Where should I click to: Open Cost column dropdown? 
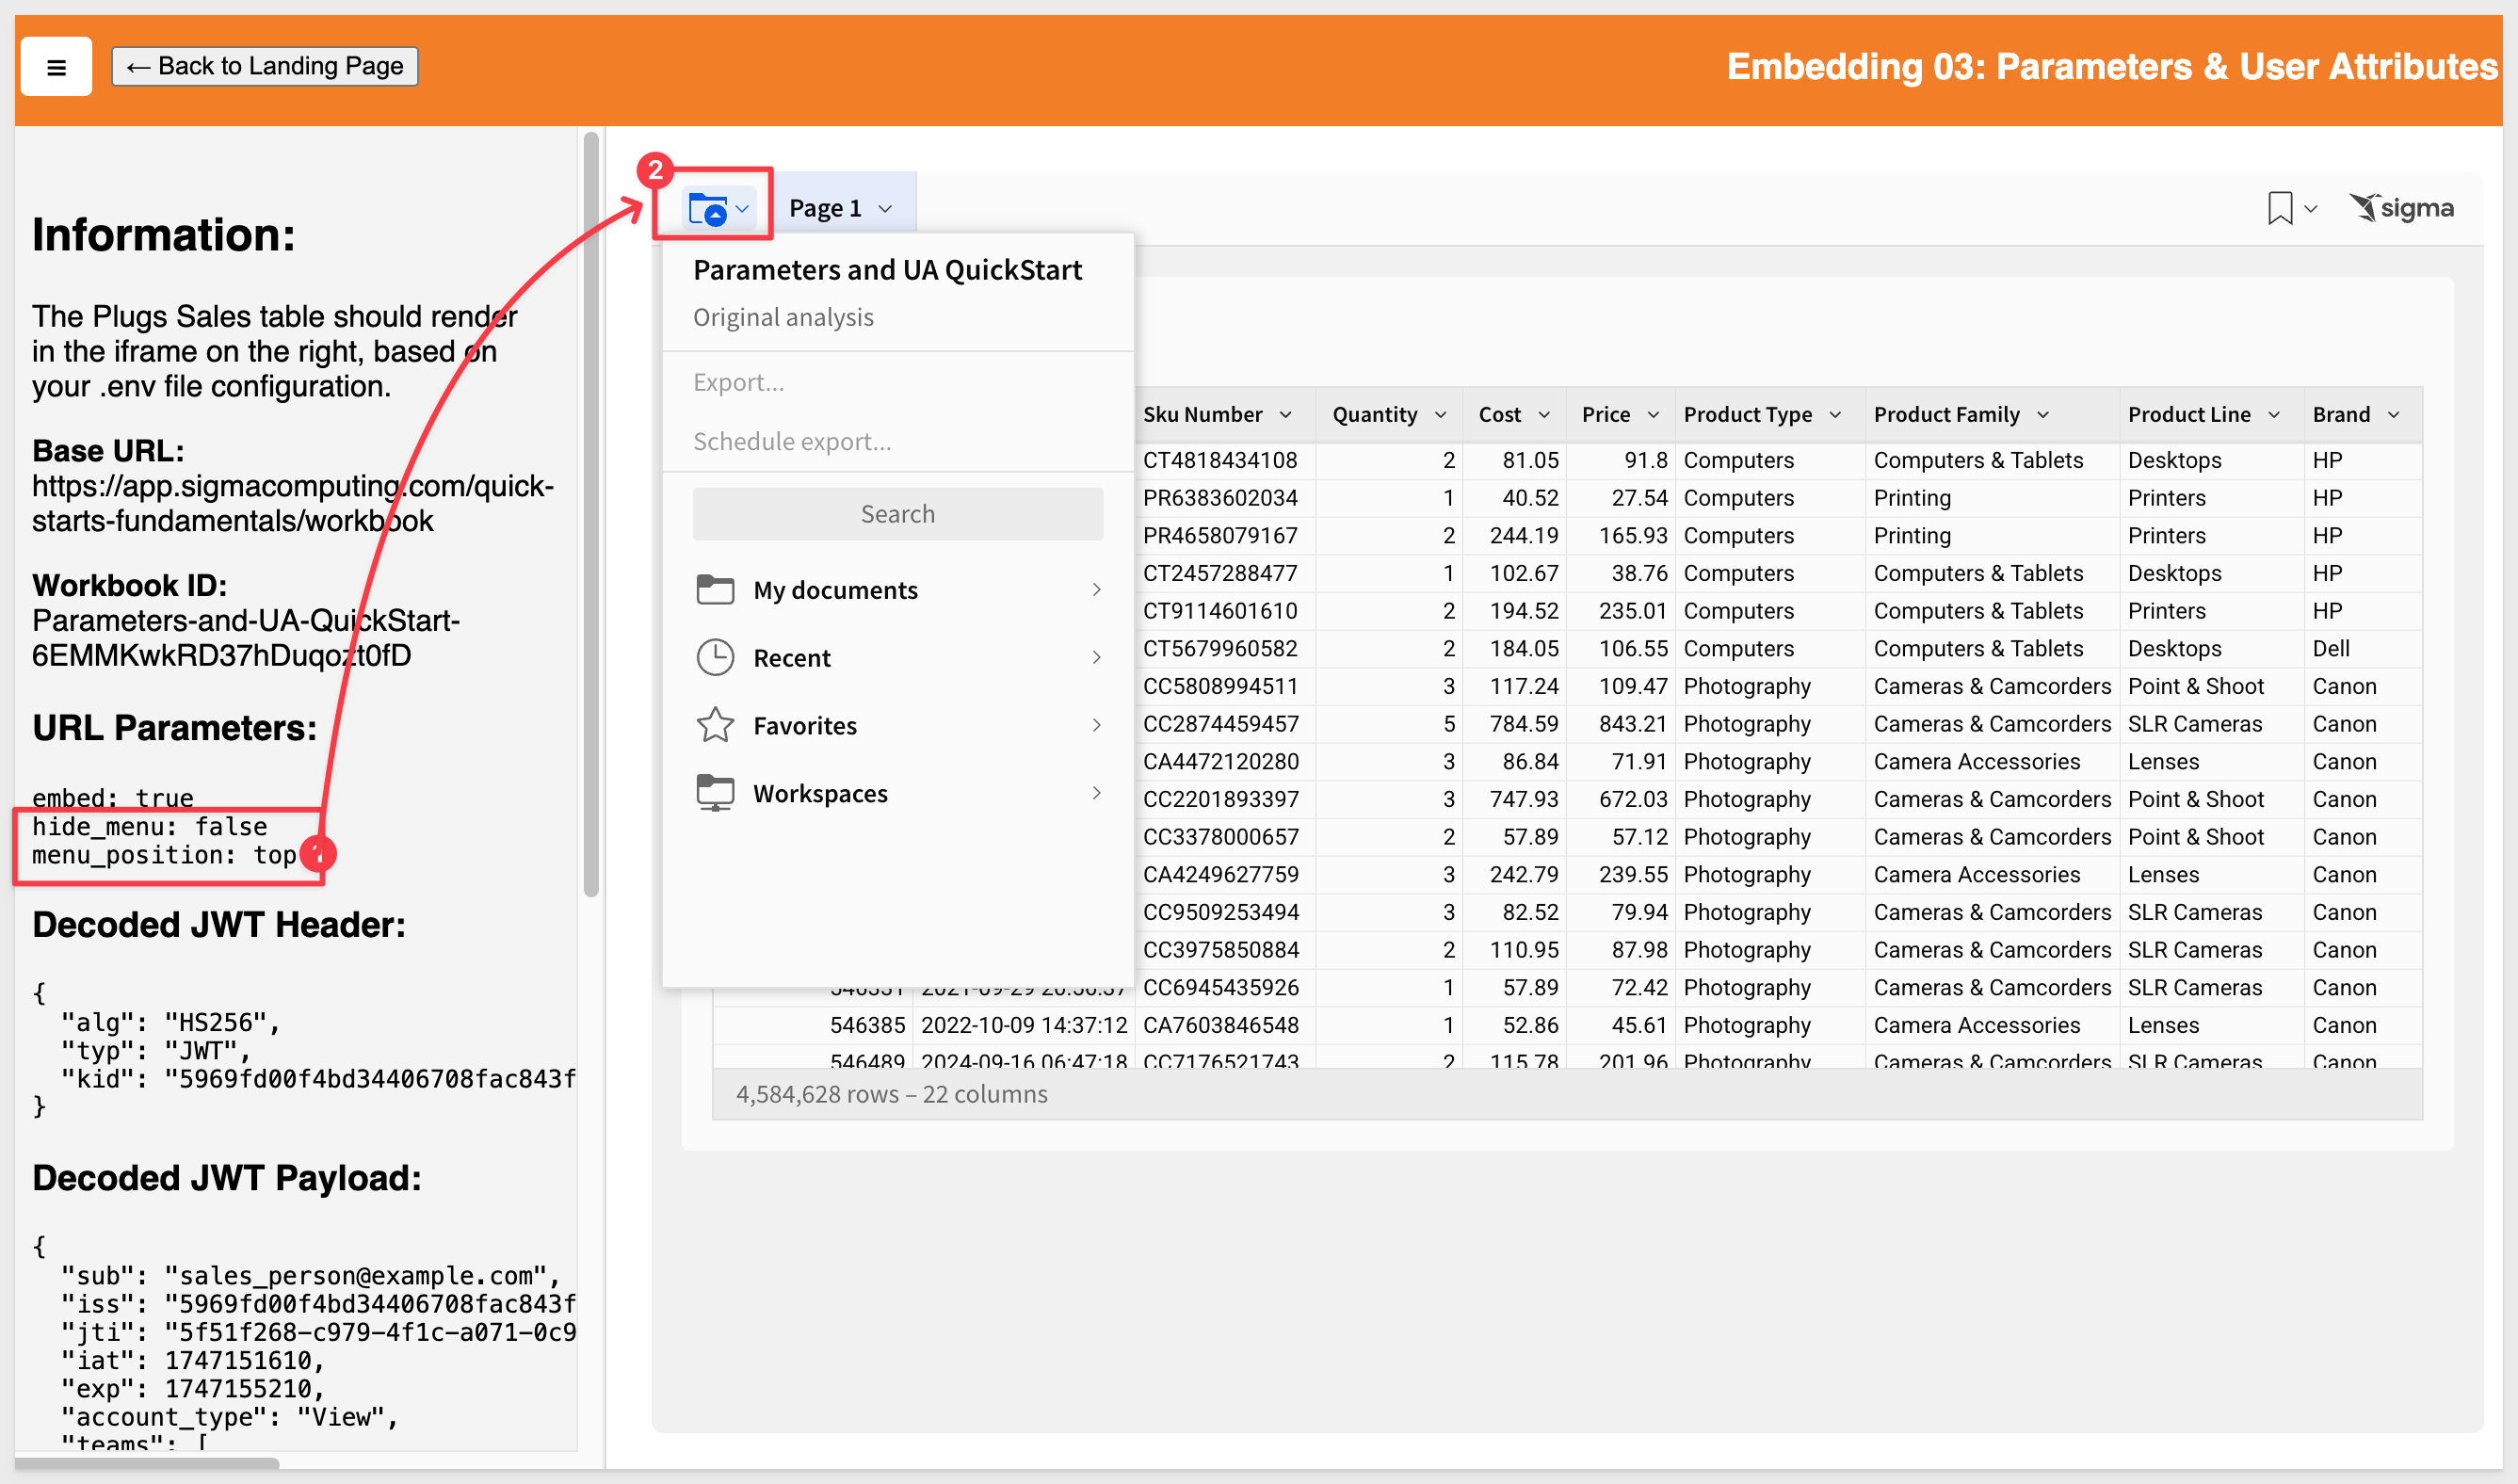[1544, 415]
